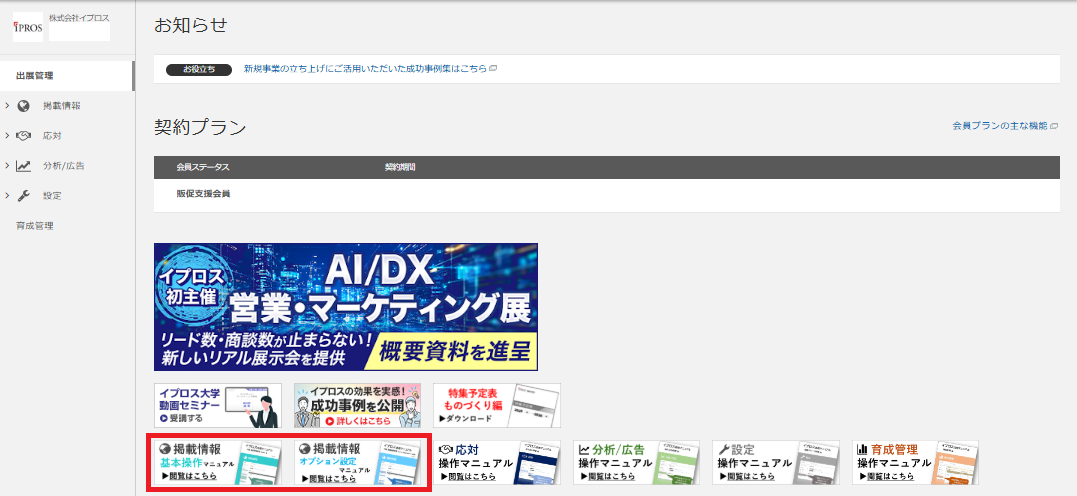Click the handshake icon beside 応対

coord(24,135)
